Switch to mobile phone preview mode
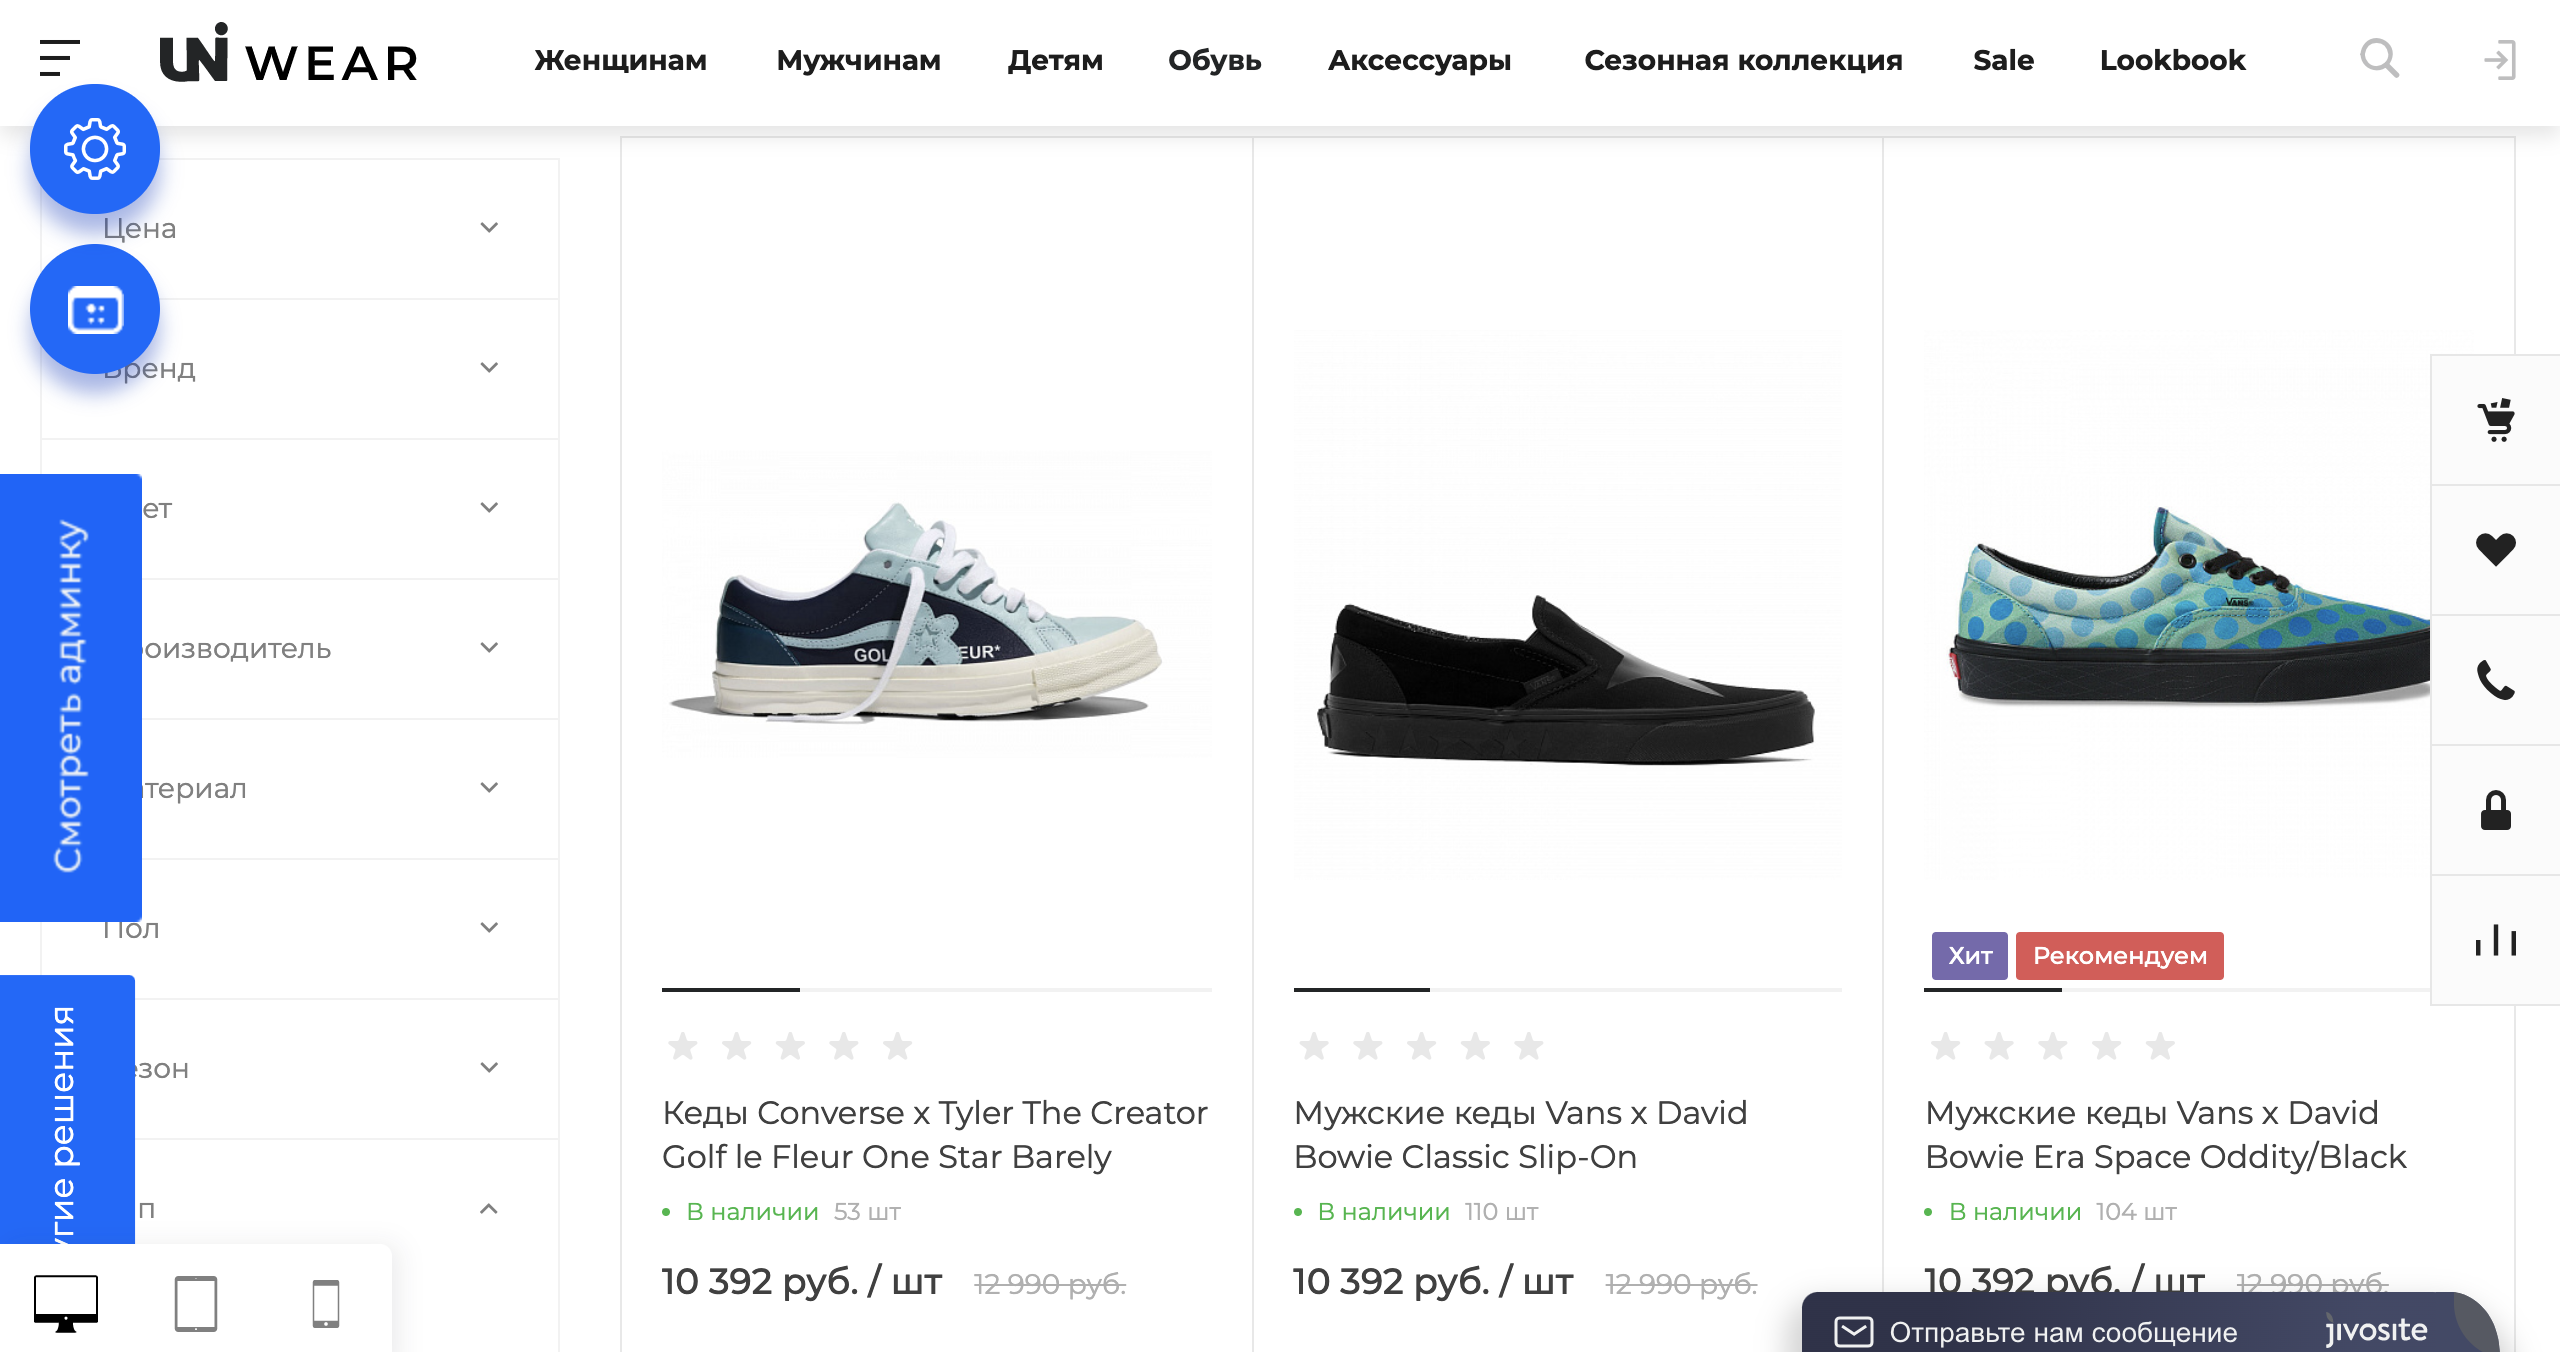 [326, 1303]
